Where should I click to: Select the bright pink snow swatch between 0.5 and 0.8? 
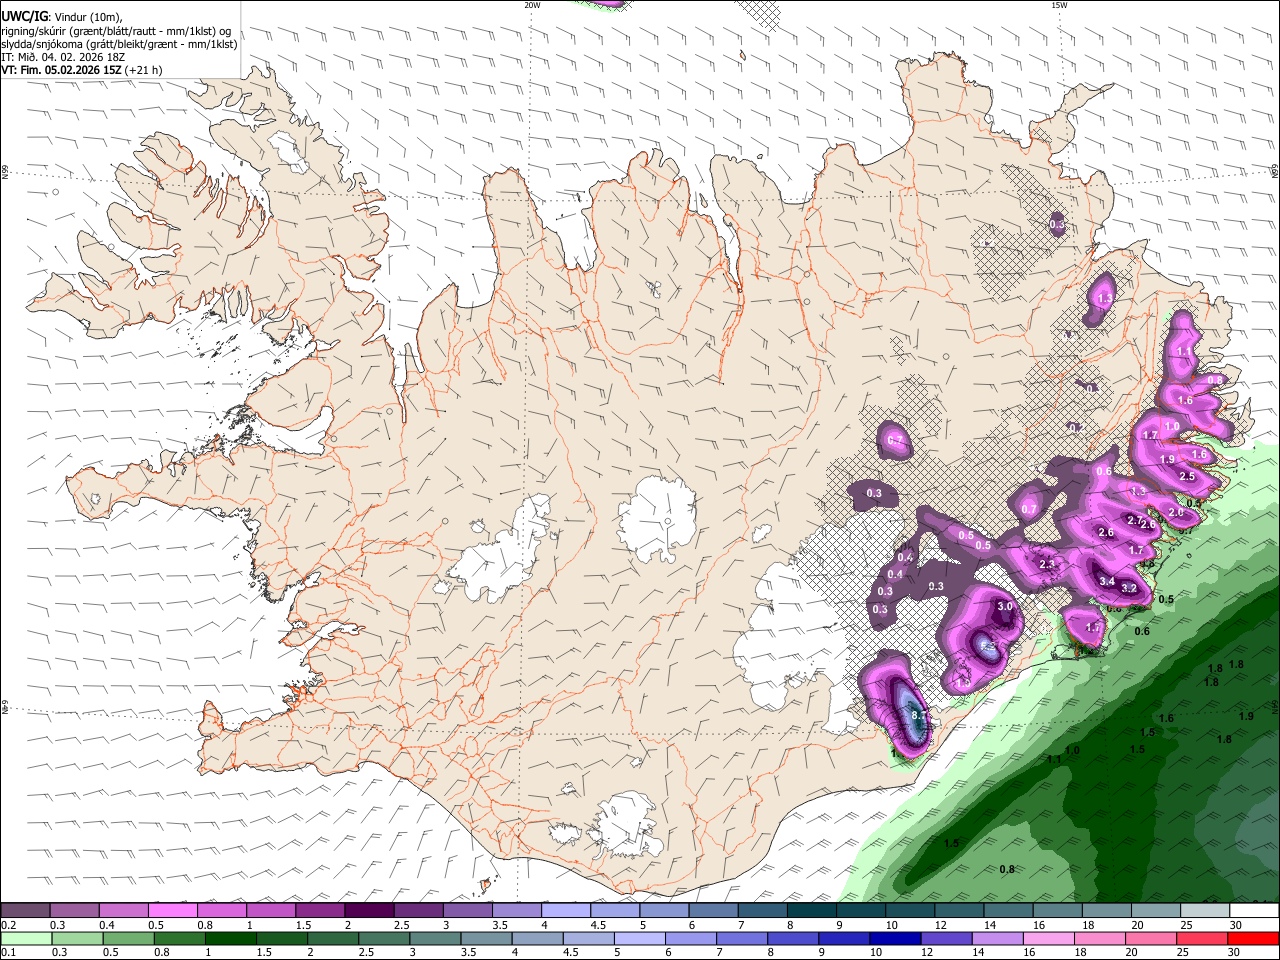172,910
